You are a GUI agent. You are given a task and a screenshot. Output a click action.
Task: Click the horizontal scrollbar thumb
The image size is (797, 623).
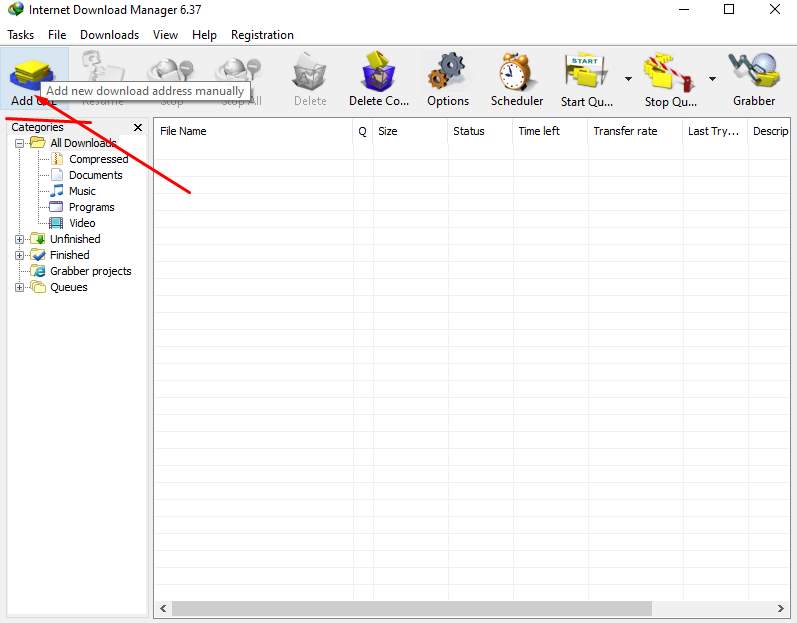click(412, 608)
